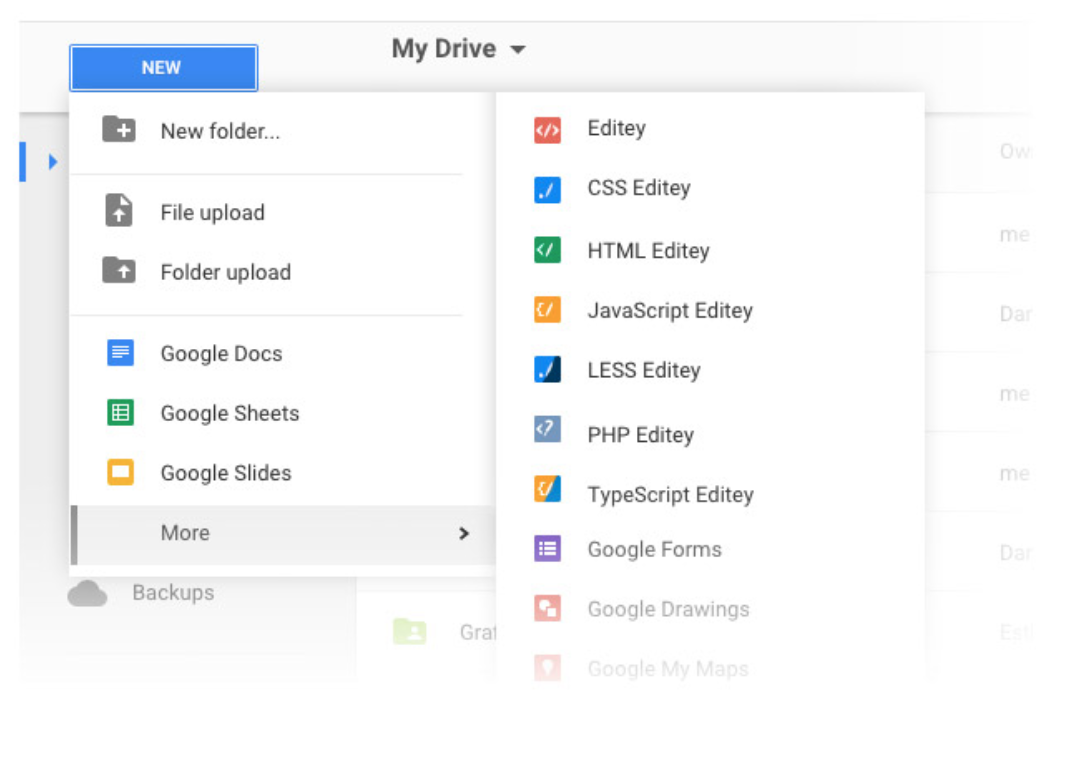Click the Folder upload icon

click(x=119, y=270)
